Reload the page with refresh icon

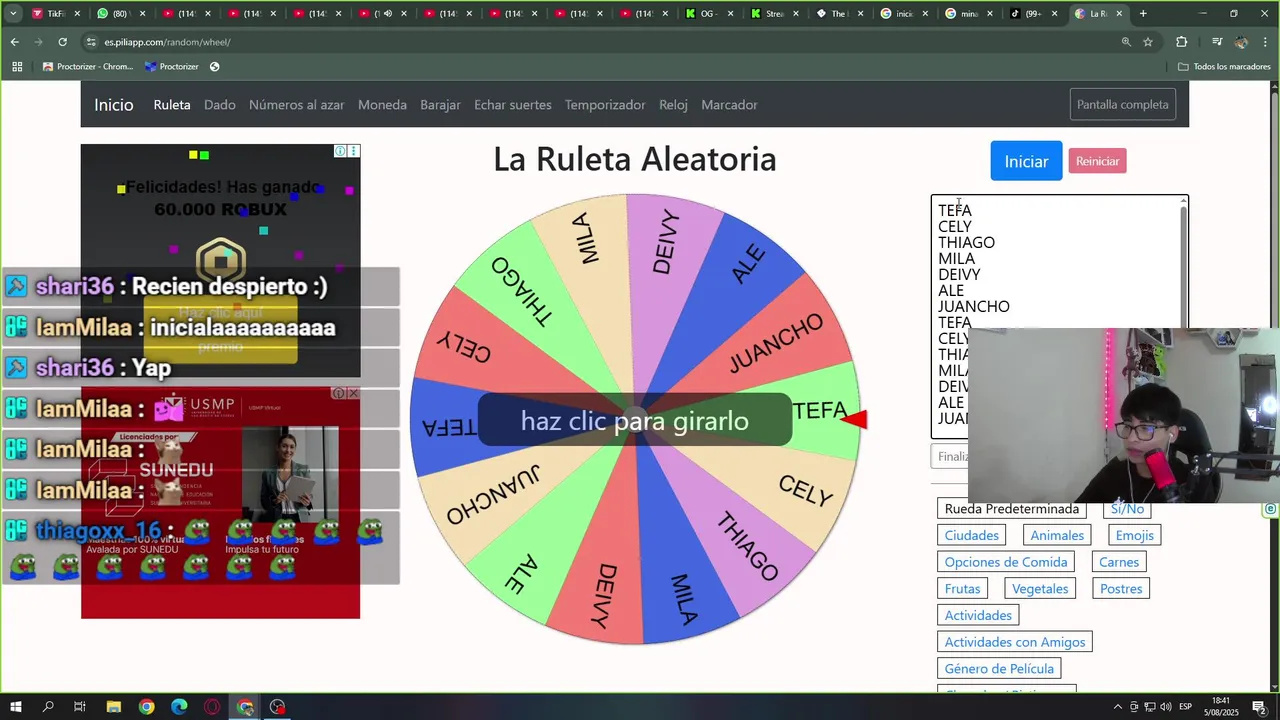62,42
